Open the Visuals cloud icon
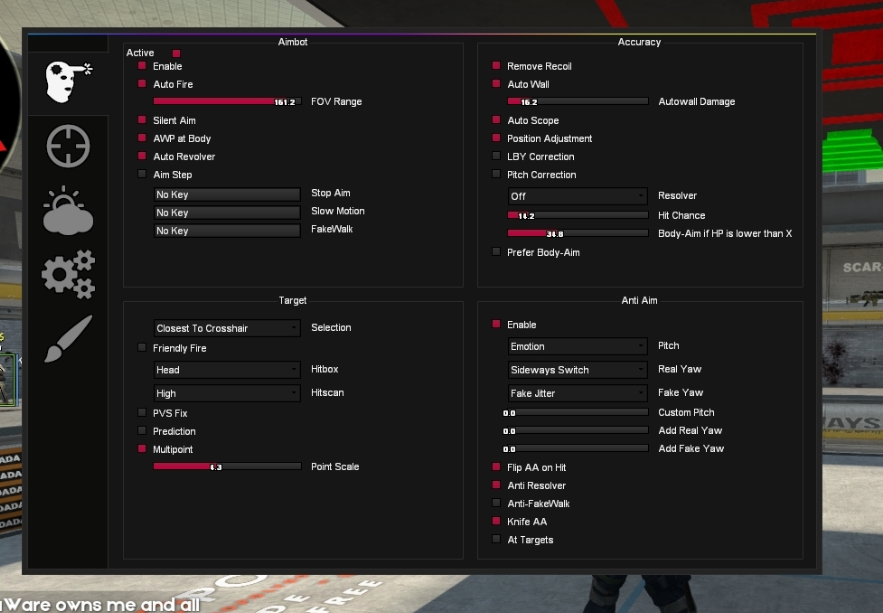The width and height of the screenshot is (883, 613). tap(67, 210)
